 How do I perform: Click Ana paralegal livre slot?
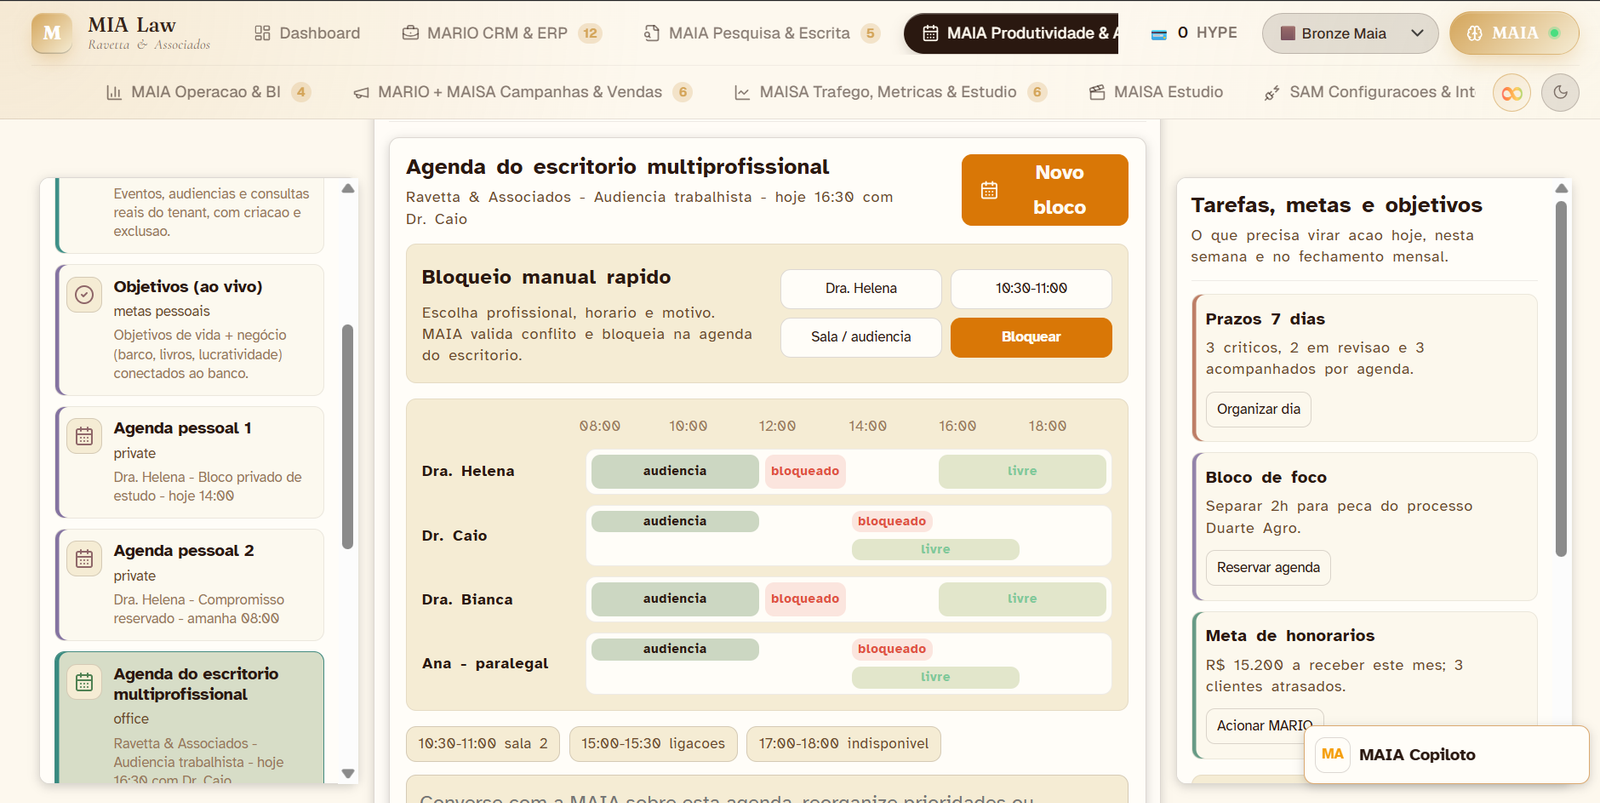936,677
